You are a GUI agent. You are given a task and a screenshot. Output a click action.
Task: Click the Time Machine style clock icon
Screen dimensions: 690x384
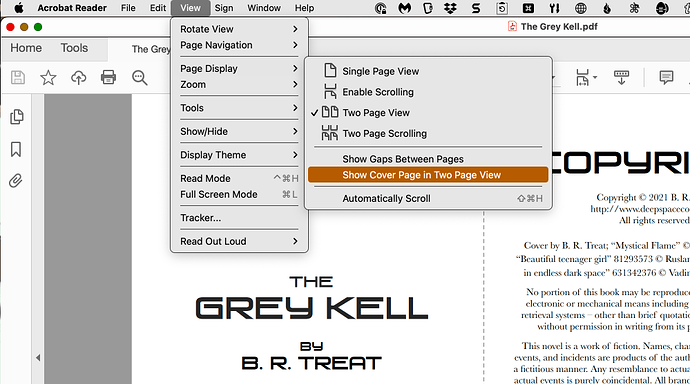pyautogui.click(x=502, y=8)
